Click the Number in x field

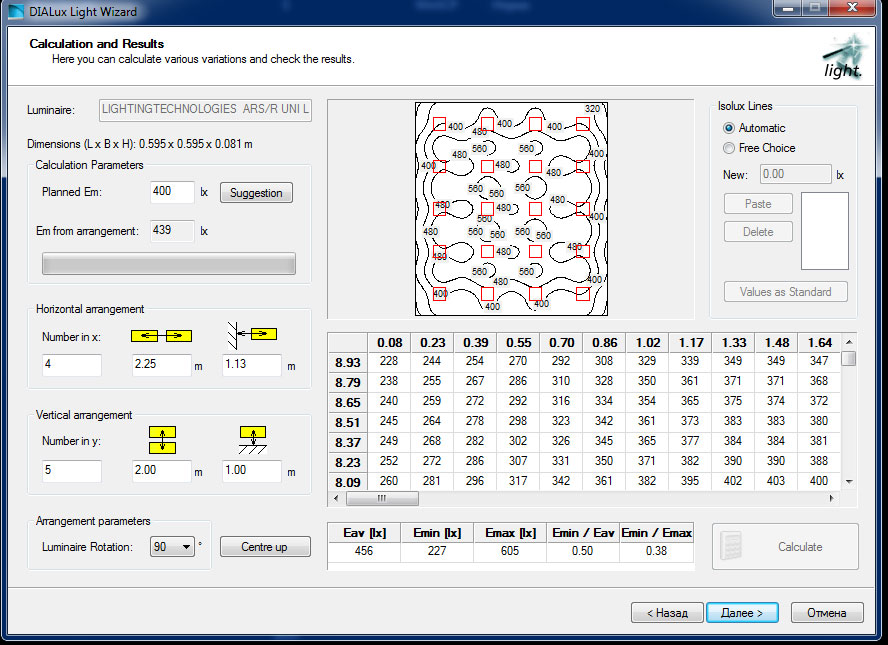pos(71,365)
